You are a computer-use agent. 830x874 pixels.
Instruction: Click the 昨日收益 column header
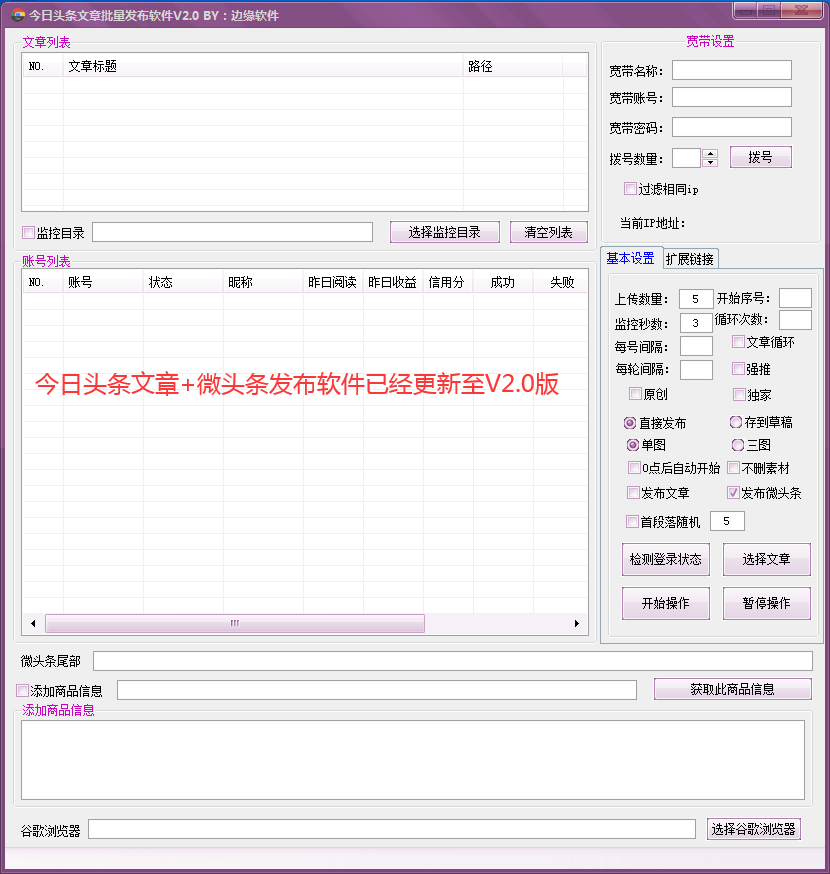[x=394, y=283]
